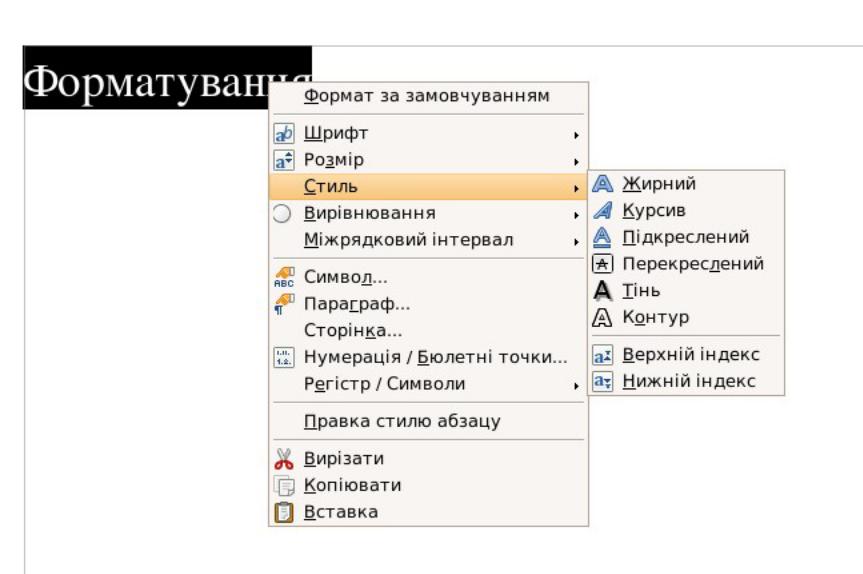Open the Розмір menu entry
The height and width of the screenshot is (574, 863).
tap(428, 160)
